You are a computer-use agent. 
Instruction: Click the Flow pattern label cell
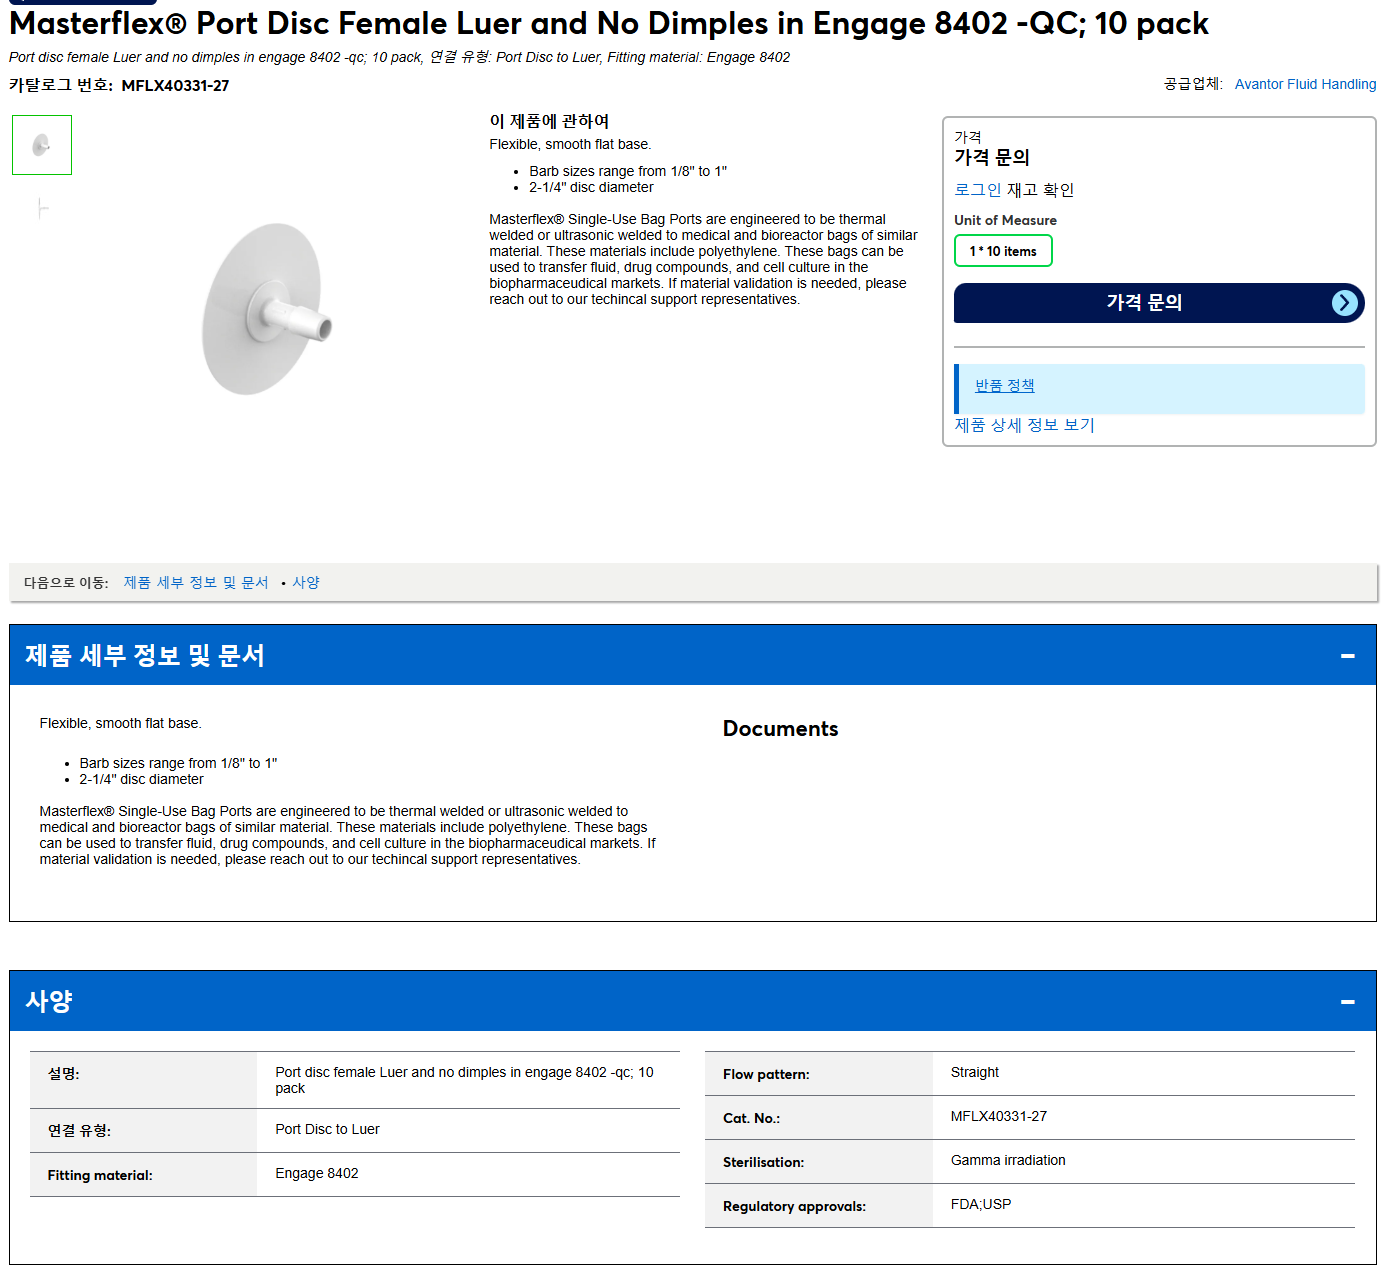point(819,1074)
